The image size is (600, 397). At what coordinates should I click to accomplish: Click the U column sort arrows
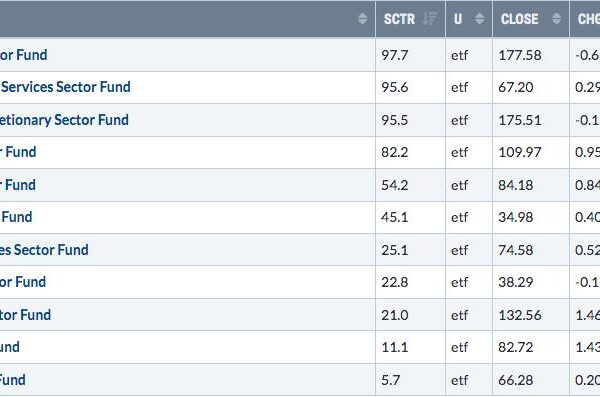coord(479,18)
